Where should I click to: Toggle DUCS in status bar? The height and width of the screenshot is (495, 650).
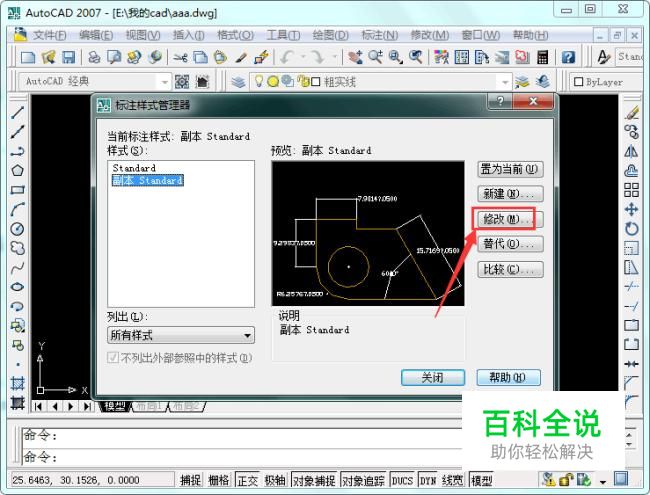(x=402, y=480)
